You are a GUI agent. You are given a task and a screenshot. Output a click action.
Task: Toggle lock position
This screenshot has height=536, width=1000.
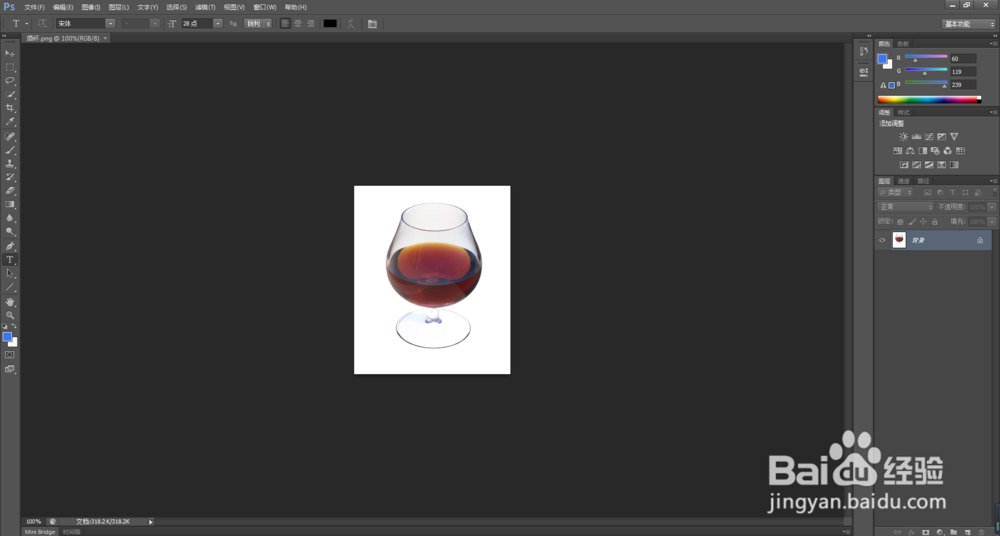pyautogui.click(x=923, y=221)
